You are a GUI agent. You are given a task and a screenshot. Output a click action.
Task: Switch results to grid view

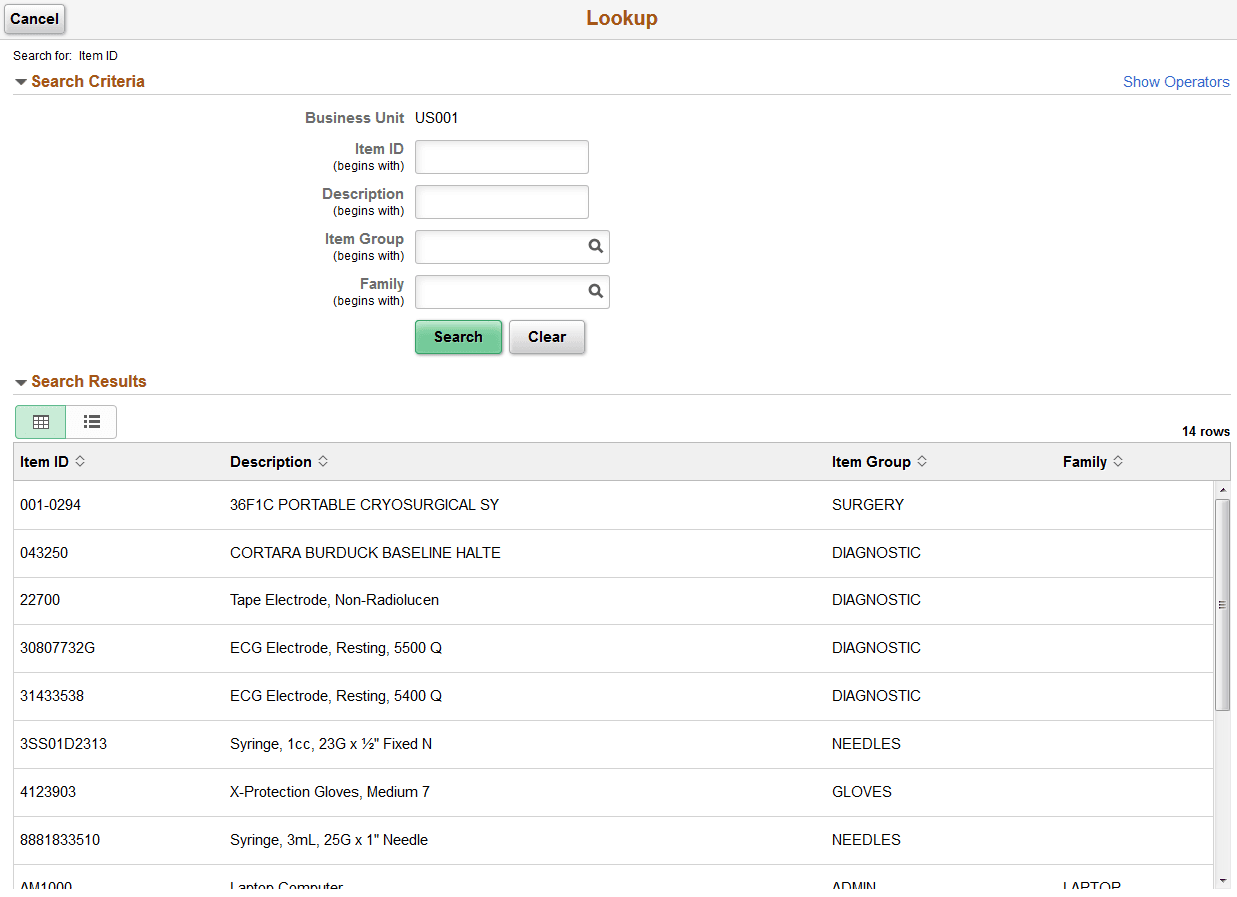(40, 421)
